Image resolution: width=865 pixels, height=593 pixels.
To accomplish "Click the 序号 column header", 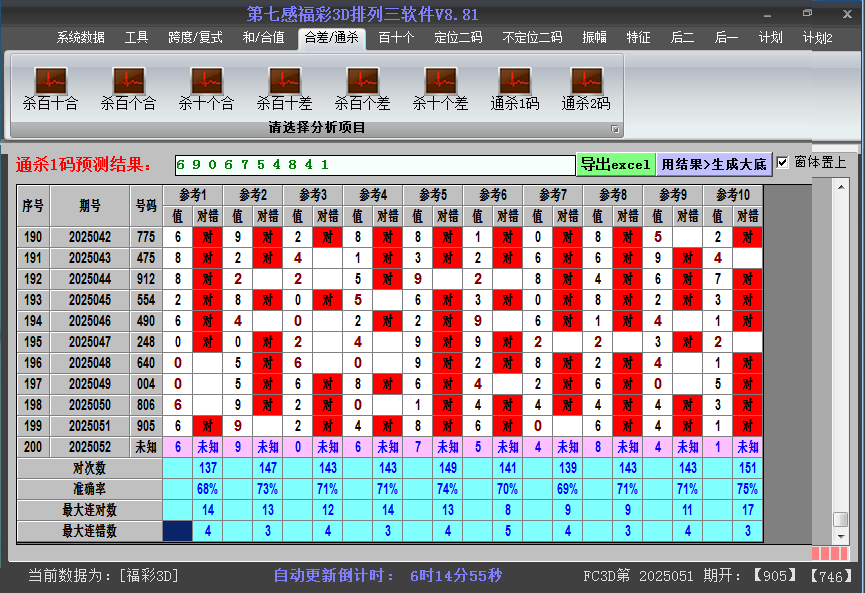I will (x=33, y=206).
